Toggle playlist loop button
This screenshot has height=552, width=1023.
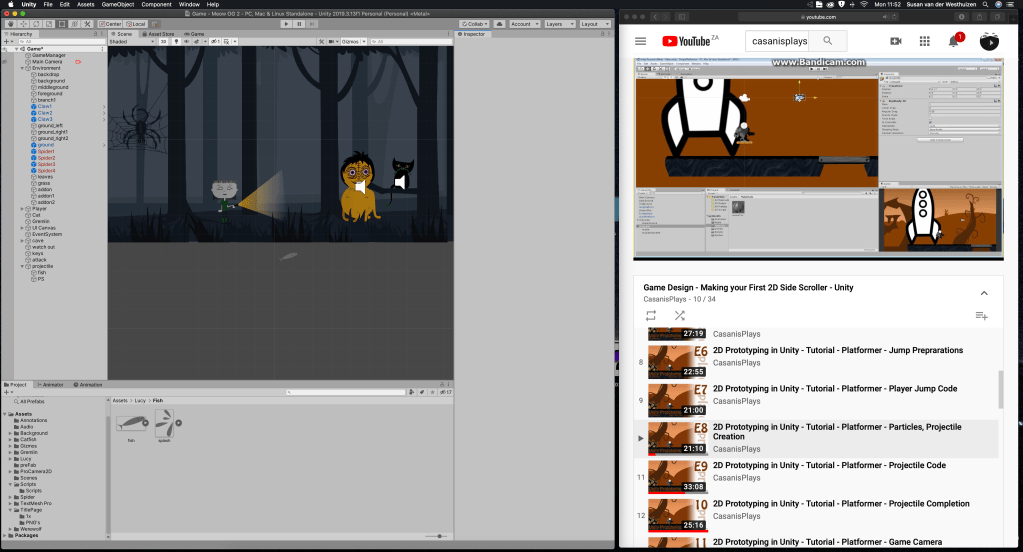tap(651, 316)
